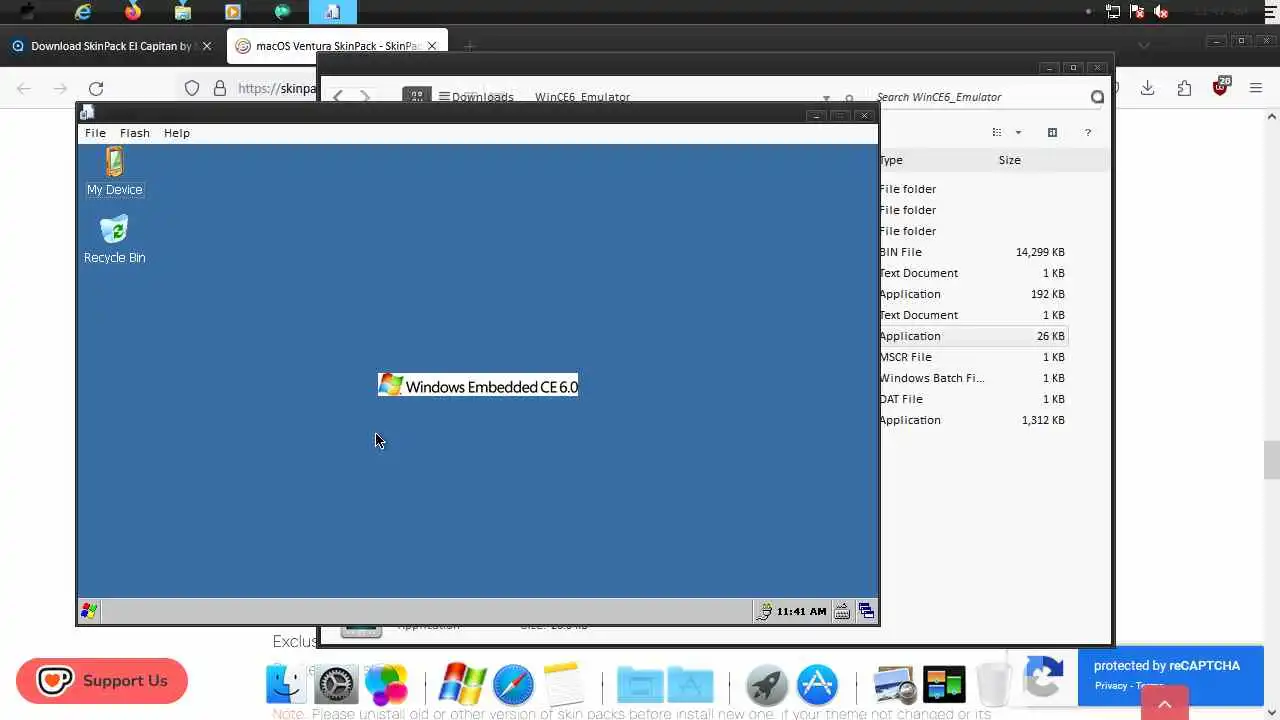The height and width of the screenshot is (720, 1280).
Task: Select the Recycle Bin on CE desktop
Action: point(114,239)
